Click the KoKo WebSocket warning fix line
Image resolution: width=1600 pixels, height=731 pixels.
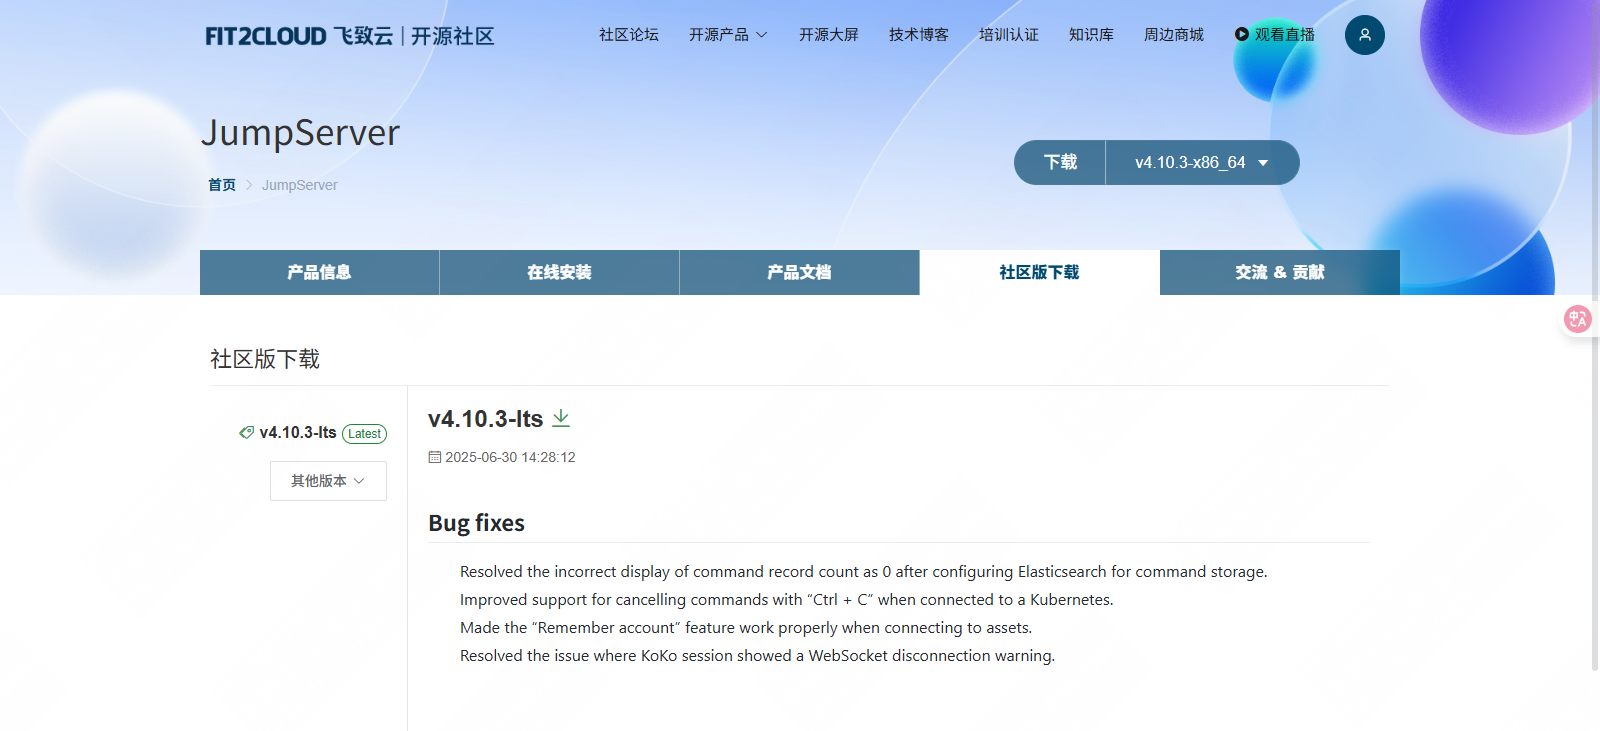tap(757, 656)
